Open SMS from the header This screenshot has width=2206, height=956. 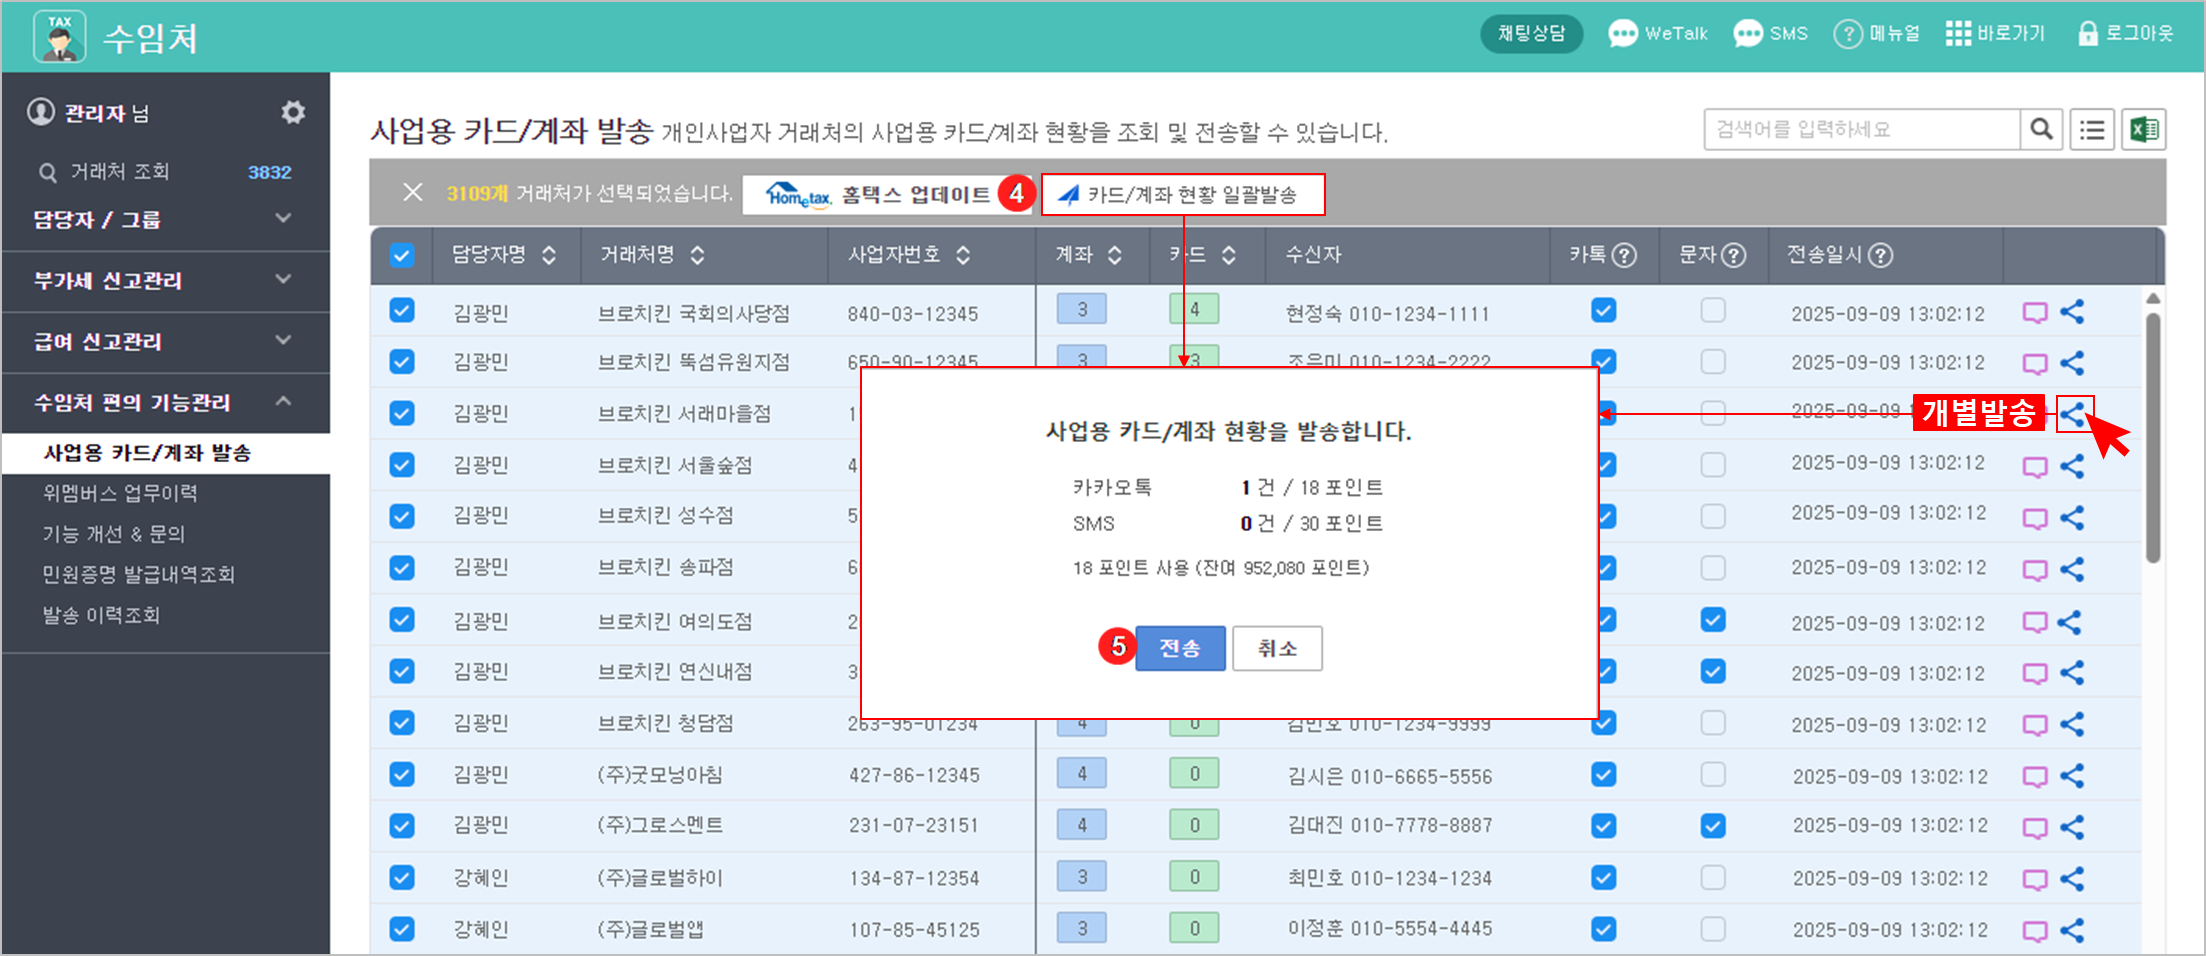click(x=1770, y=33)
